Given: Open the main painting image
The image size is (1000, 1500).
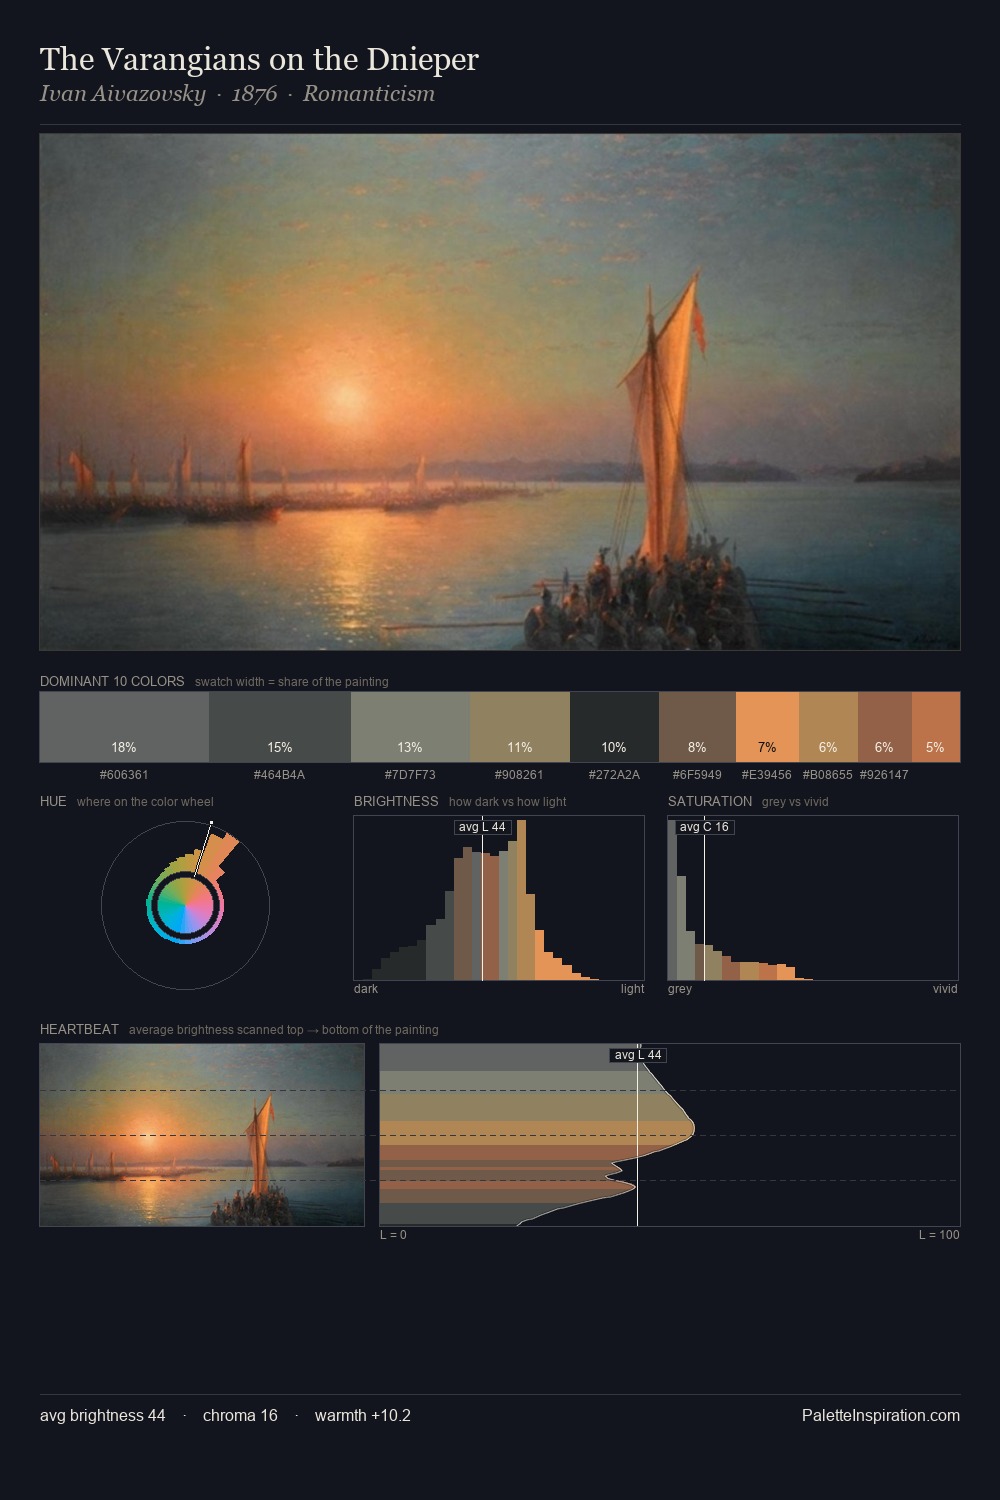Looking at the screenshot, I should [x=500, y=392].
